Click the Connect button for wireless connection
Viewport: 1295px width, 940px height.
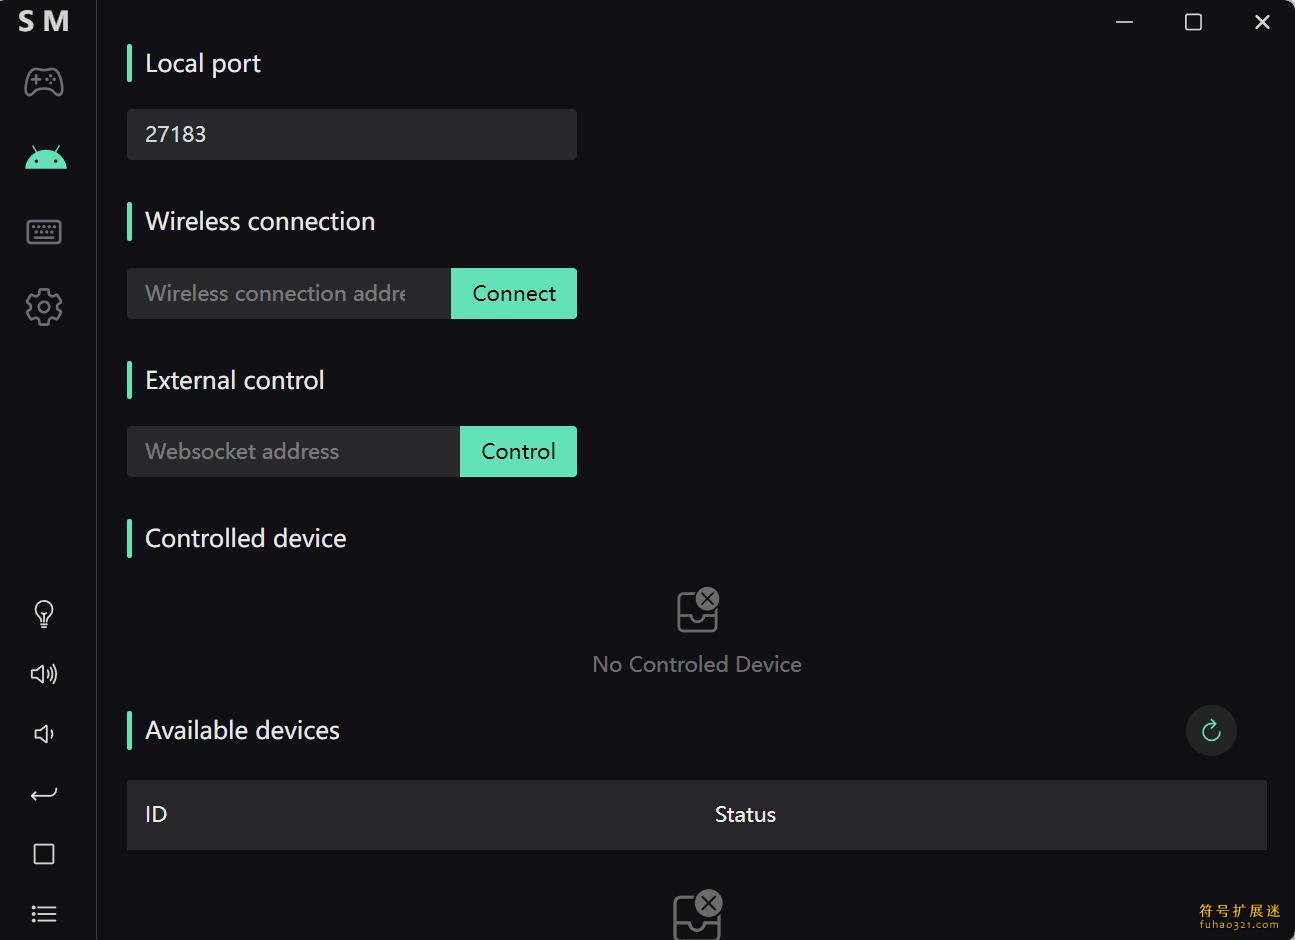[x=514, y=293]
